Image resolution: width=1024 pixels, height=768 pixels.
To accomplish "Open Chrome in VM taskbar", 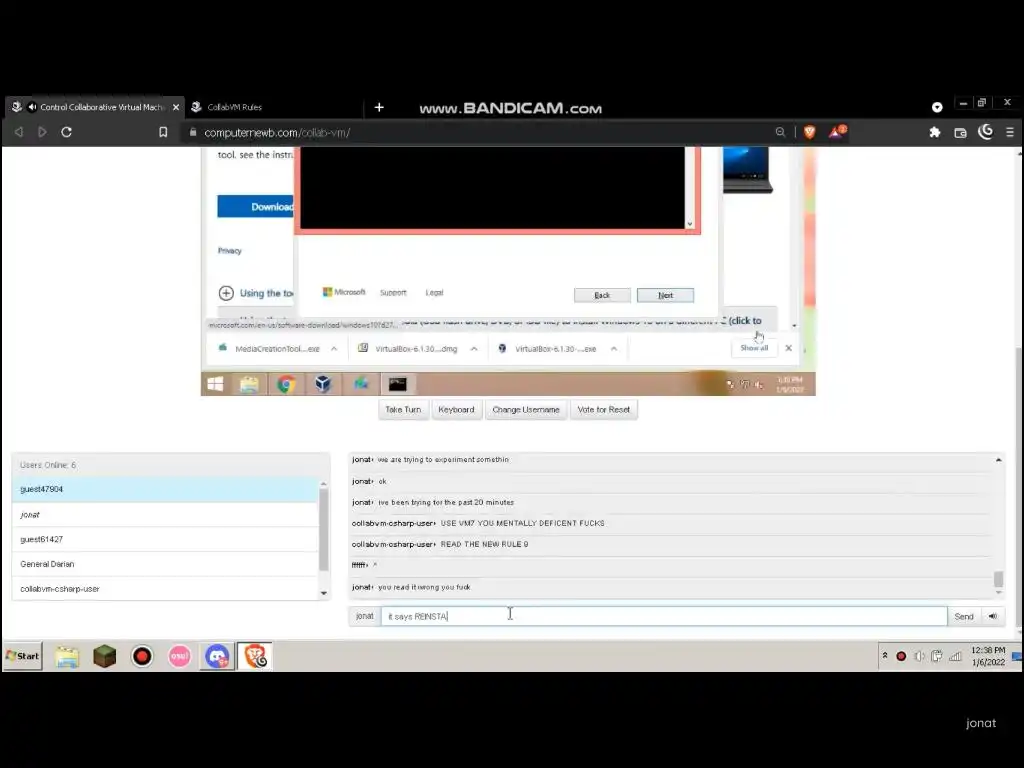I will (x=285, y=385).
